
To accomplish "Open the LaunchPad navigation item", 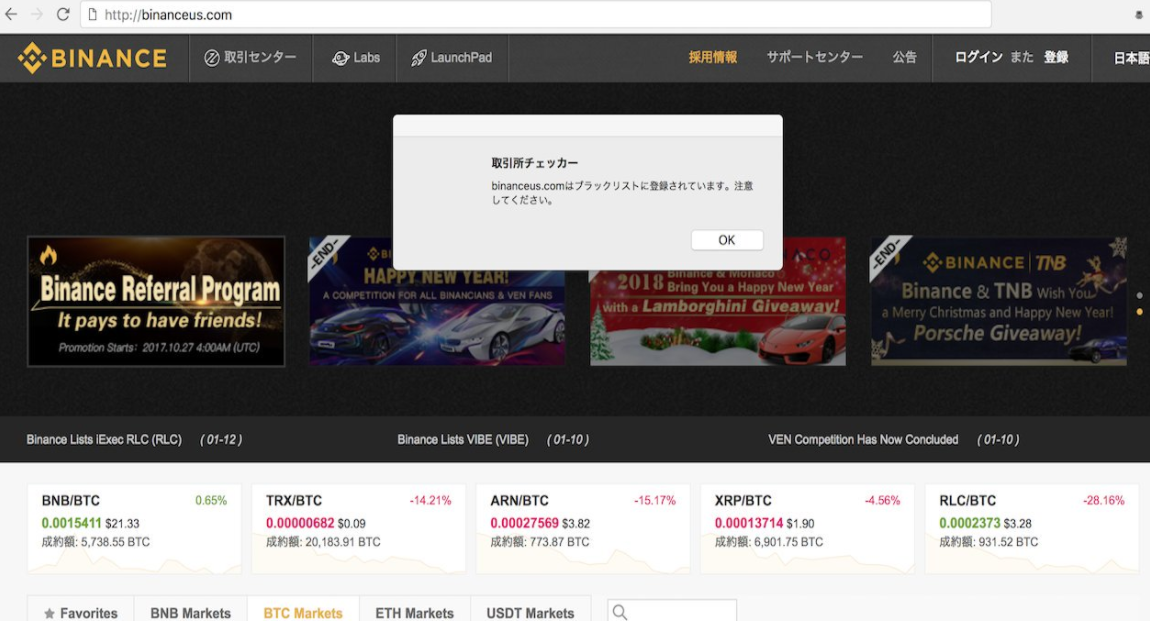I will (x=452, y=57).
